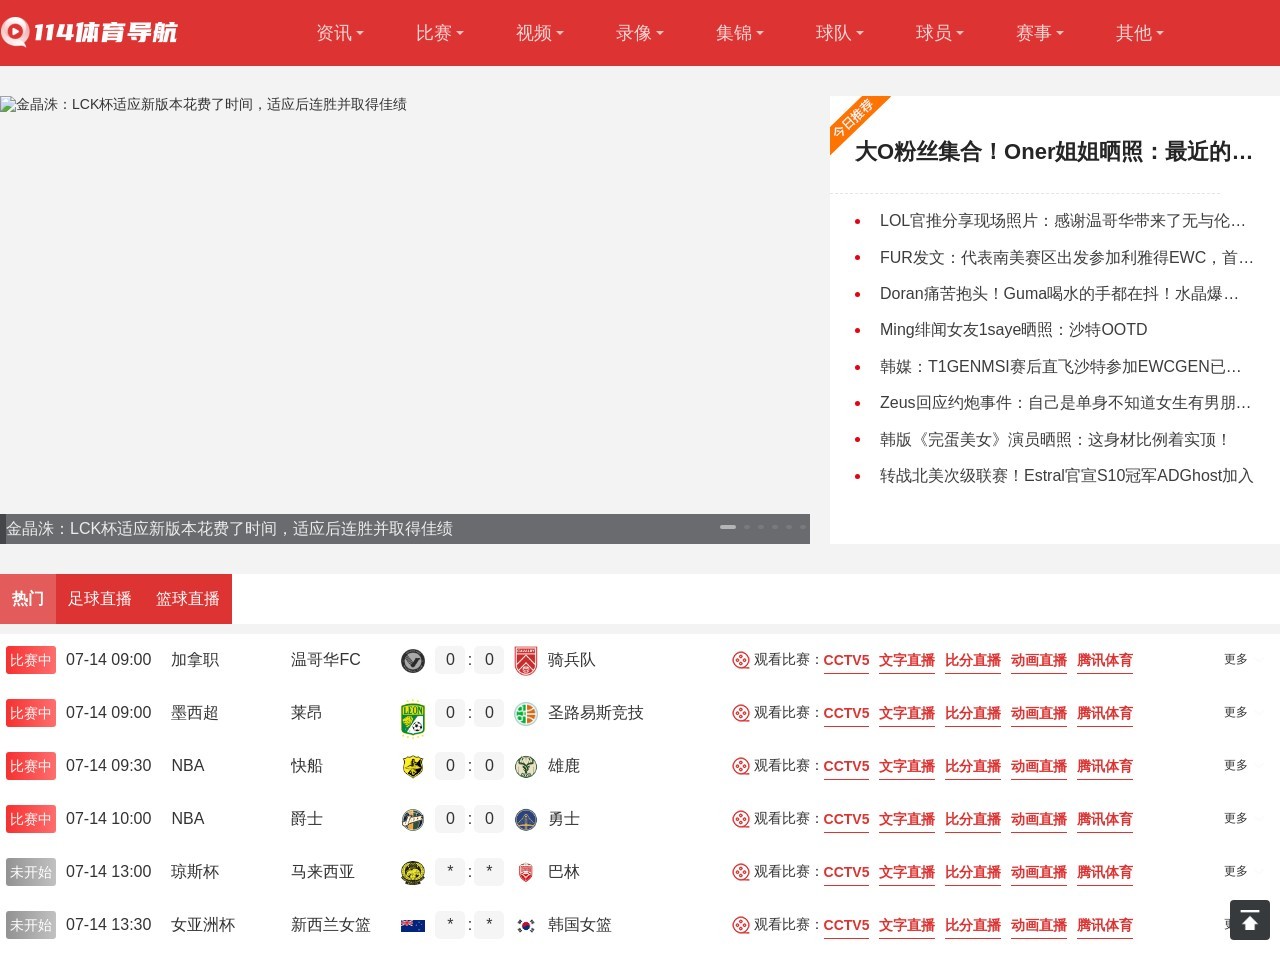Switch to the 篮球直播 tab
The image size is (1280, 960).
[188, 598]
